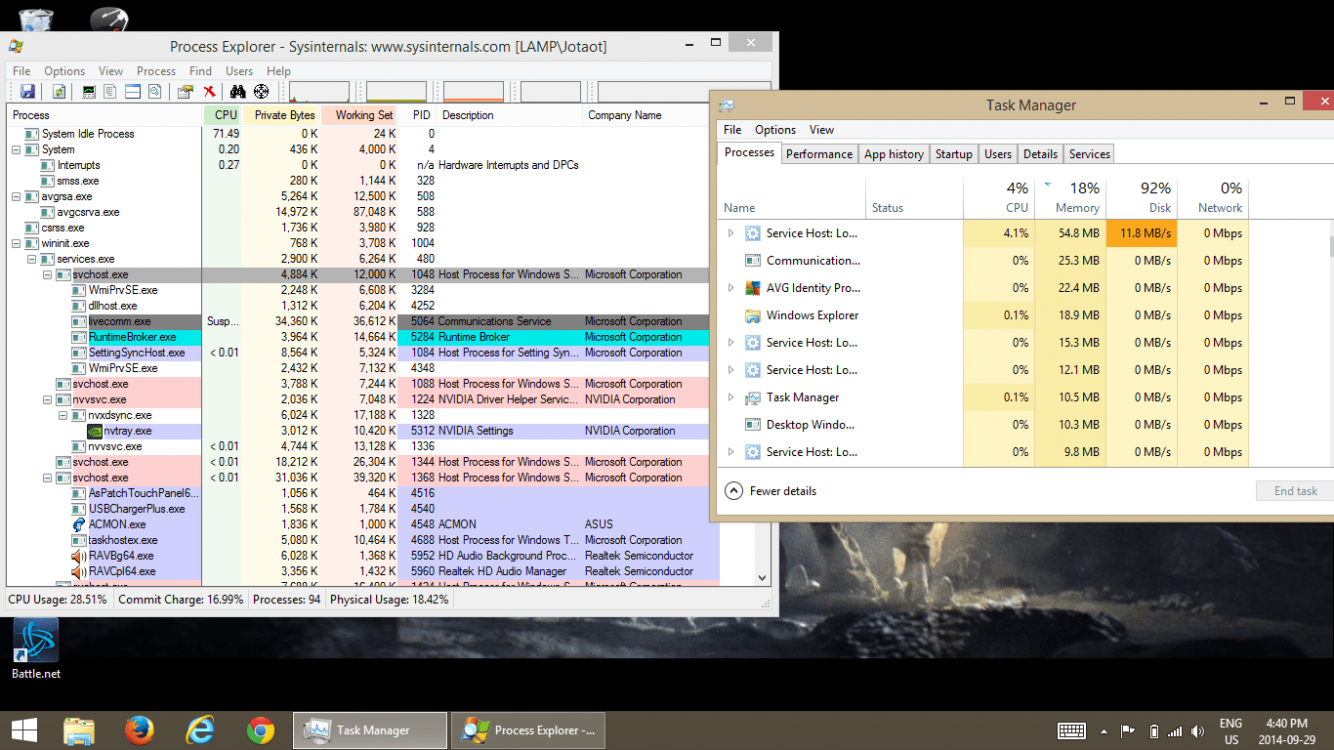The image size is (1334, 750).
Task: Click the Refresh Now toolbar icon
Action: click(60, 92)
